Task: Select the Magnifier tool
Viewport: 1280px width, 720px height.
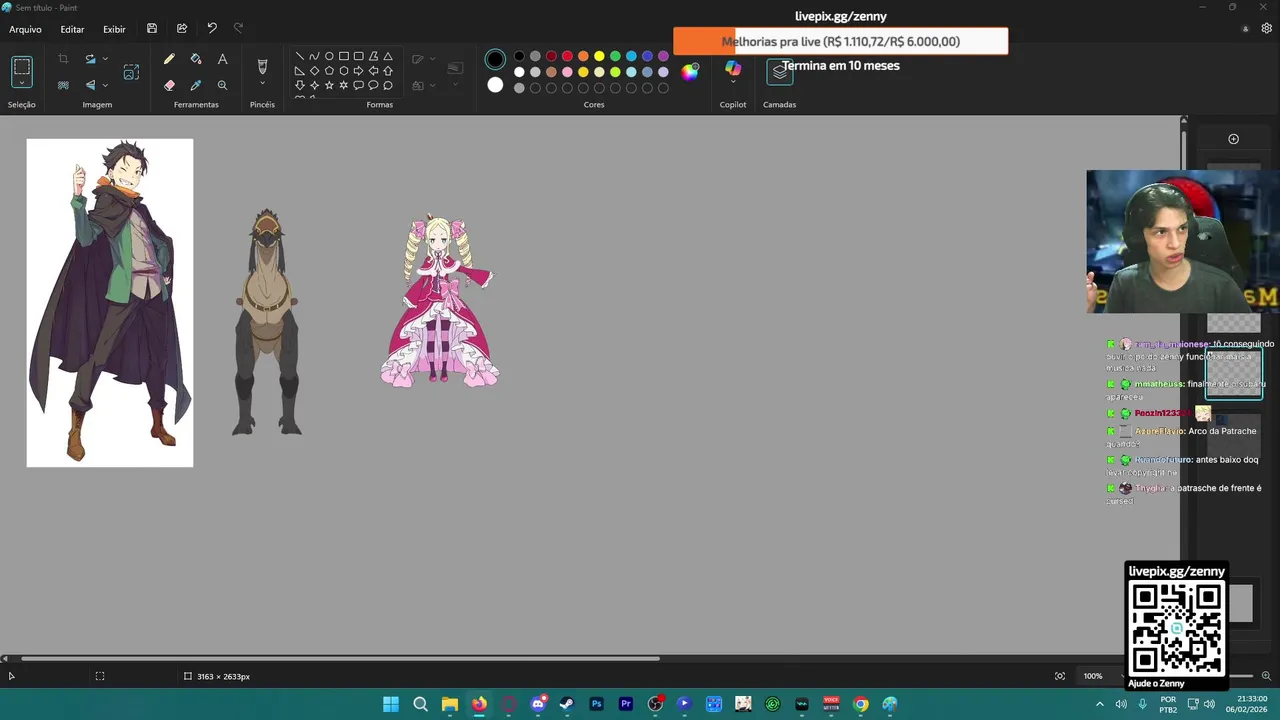Action: [x=222, y=85]
